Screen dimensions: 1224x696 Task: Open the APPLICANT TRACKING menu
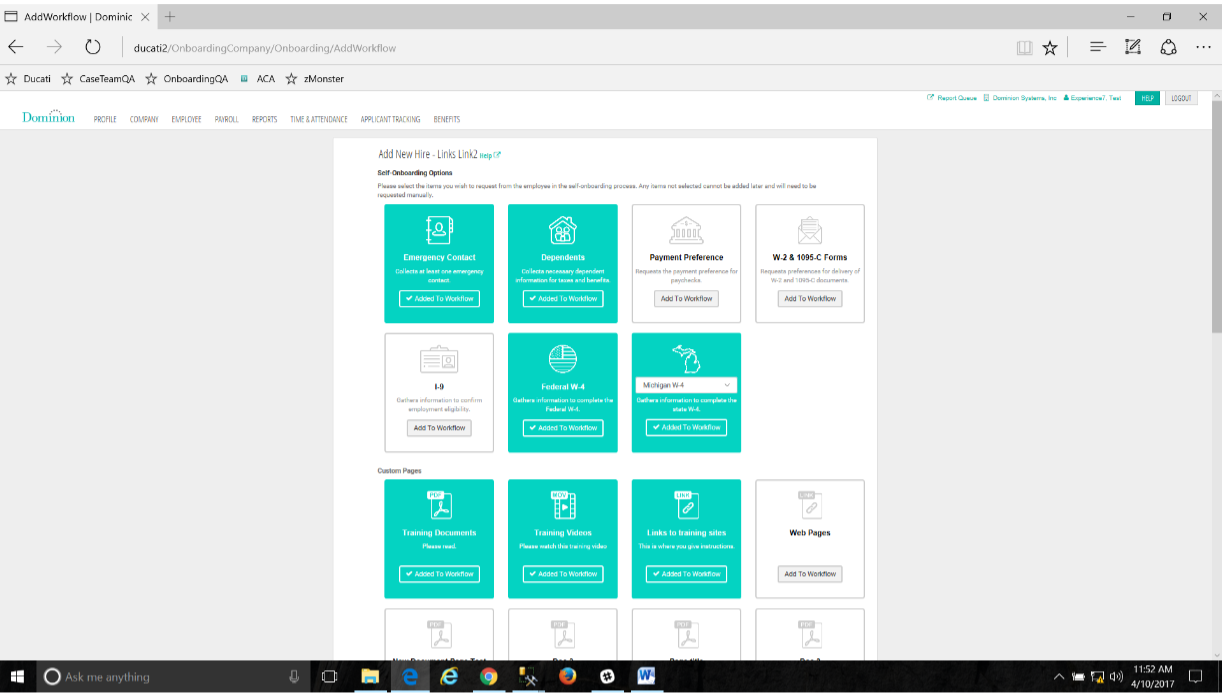[391, 120]
